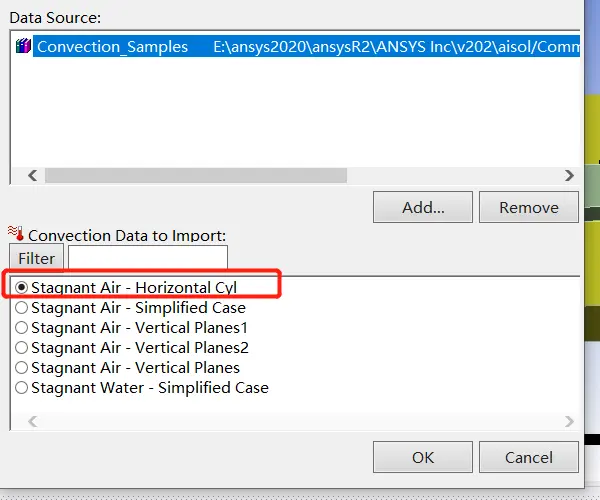
Task: Click the Filter button
Action: [x=36, y=258]
